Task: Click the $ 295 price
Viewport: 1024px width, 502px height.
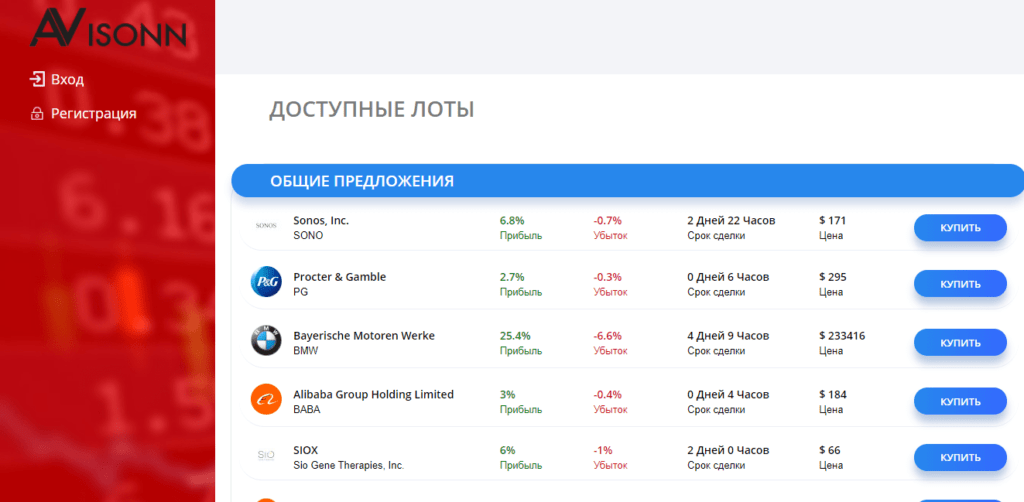Action: pos(833,277)
